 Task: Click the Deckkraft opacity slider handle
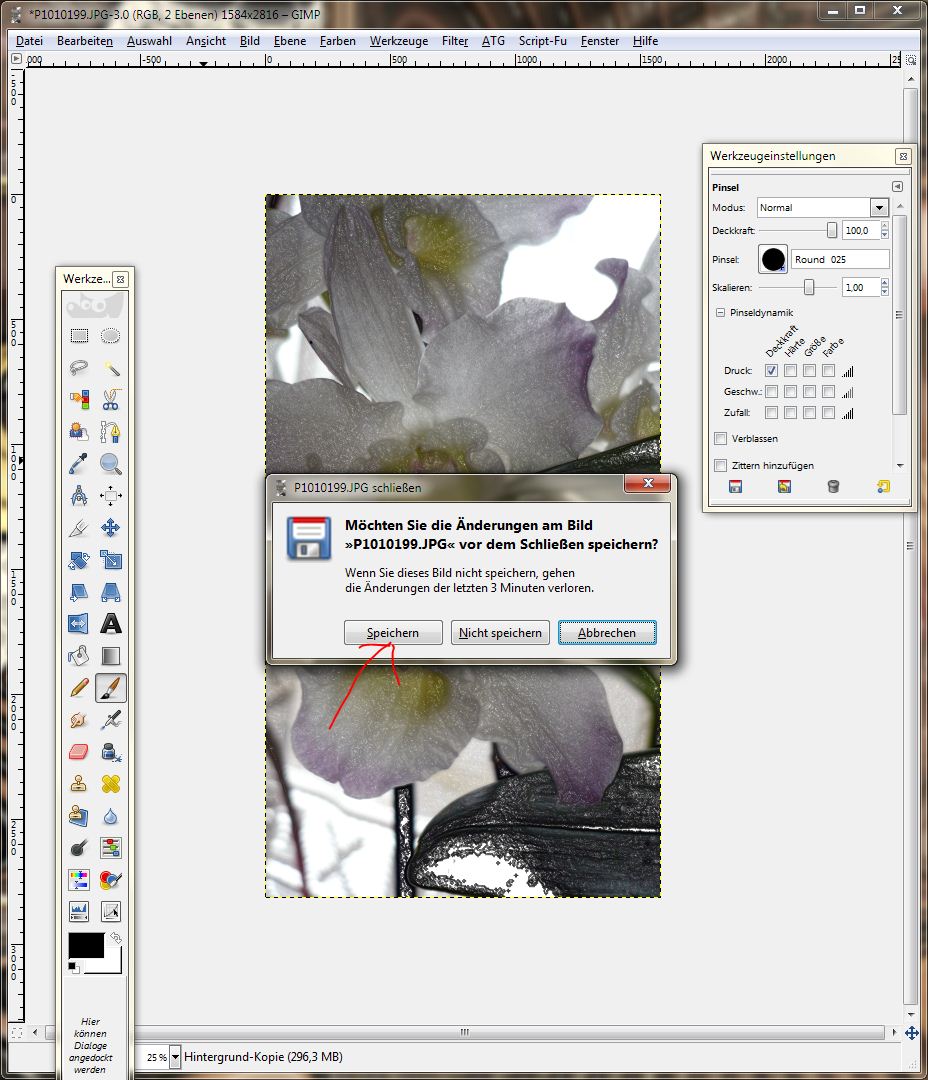coord(831,230)
